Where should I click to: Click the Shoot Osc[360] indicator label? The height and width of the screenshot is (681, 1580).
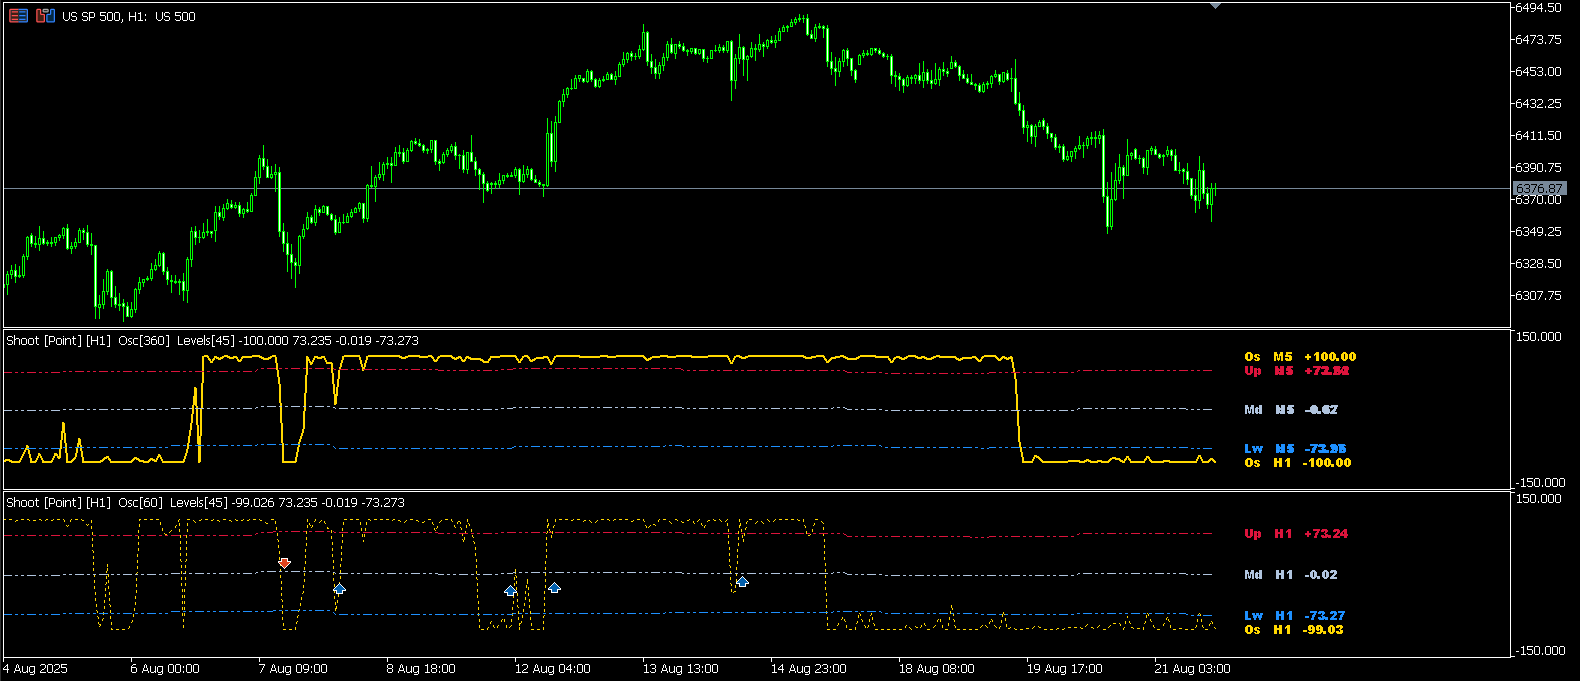tap(212, 341)
